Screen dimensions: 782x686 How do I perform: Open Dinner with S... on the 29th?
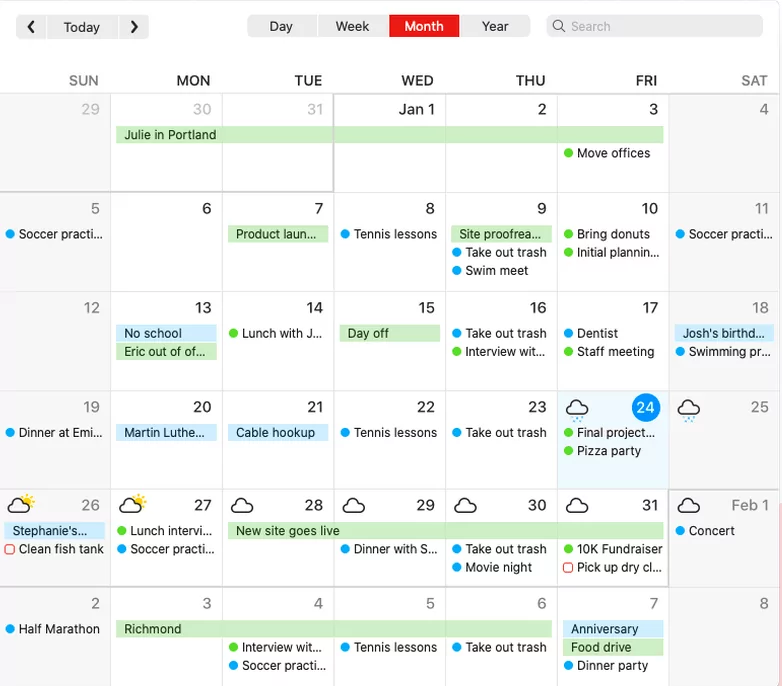[x=389, y=549]
